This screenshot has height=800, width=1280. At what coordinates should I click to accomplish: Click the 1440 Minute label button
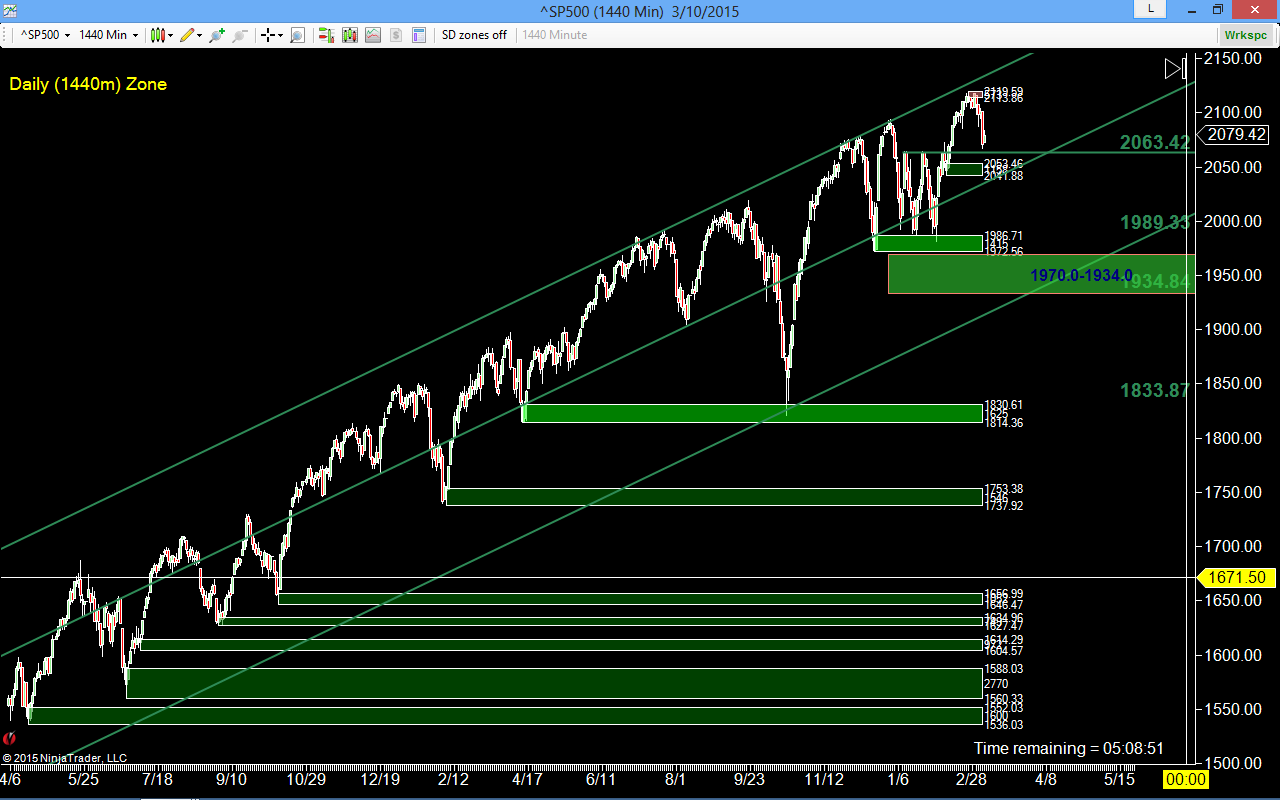(555, 35)
